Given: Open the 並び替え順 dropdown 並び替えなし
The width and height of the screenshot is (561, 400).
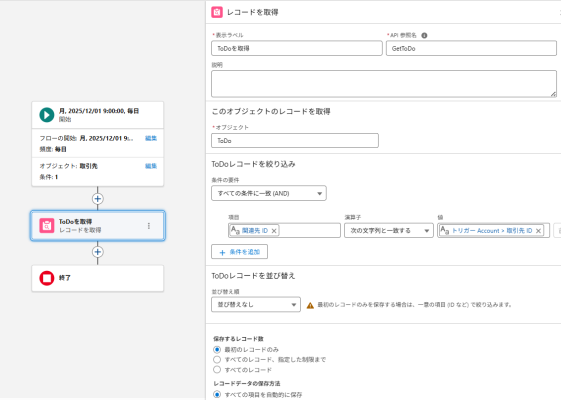Looking at the screenshot, I should [256, 305].
